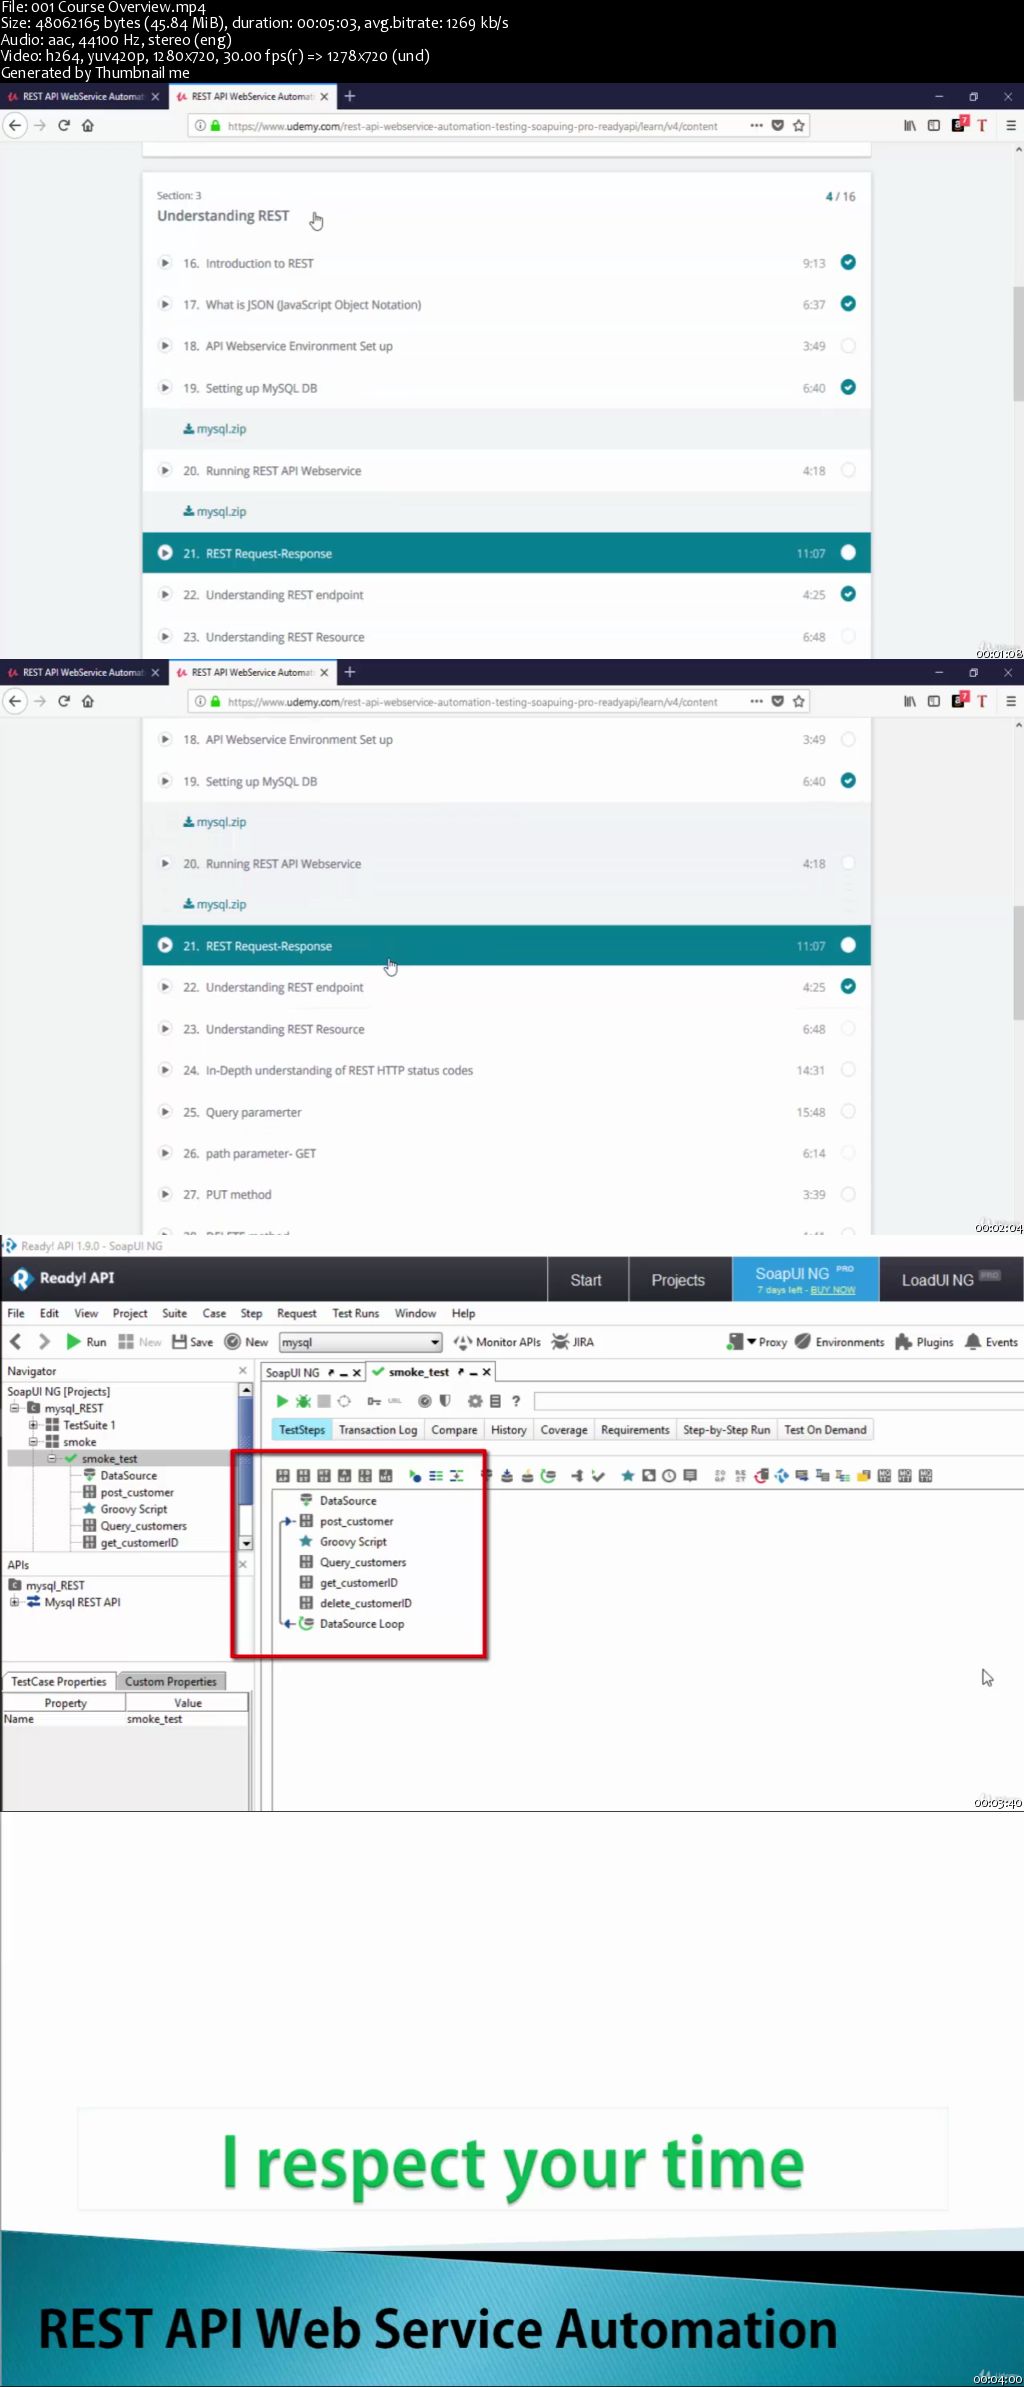Screen dimensions: 1024x2387
Task: Mark lecture 27 PUT method complete
Action: click(x=848, y=1194)
